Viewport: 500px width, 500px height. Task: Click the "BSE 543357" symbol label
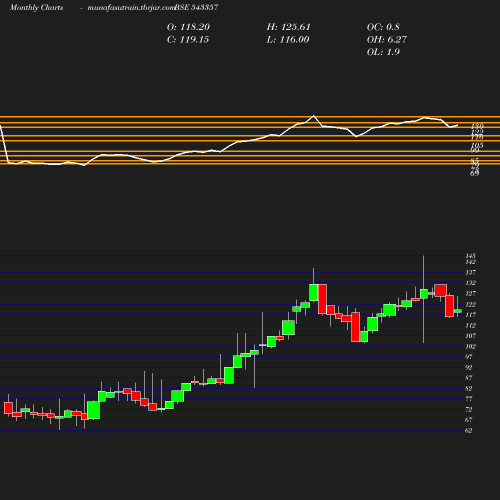196,7
